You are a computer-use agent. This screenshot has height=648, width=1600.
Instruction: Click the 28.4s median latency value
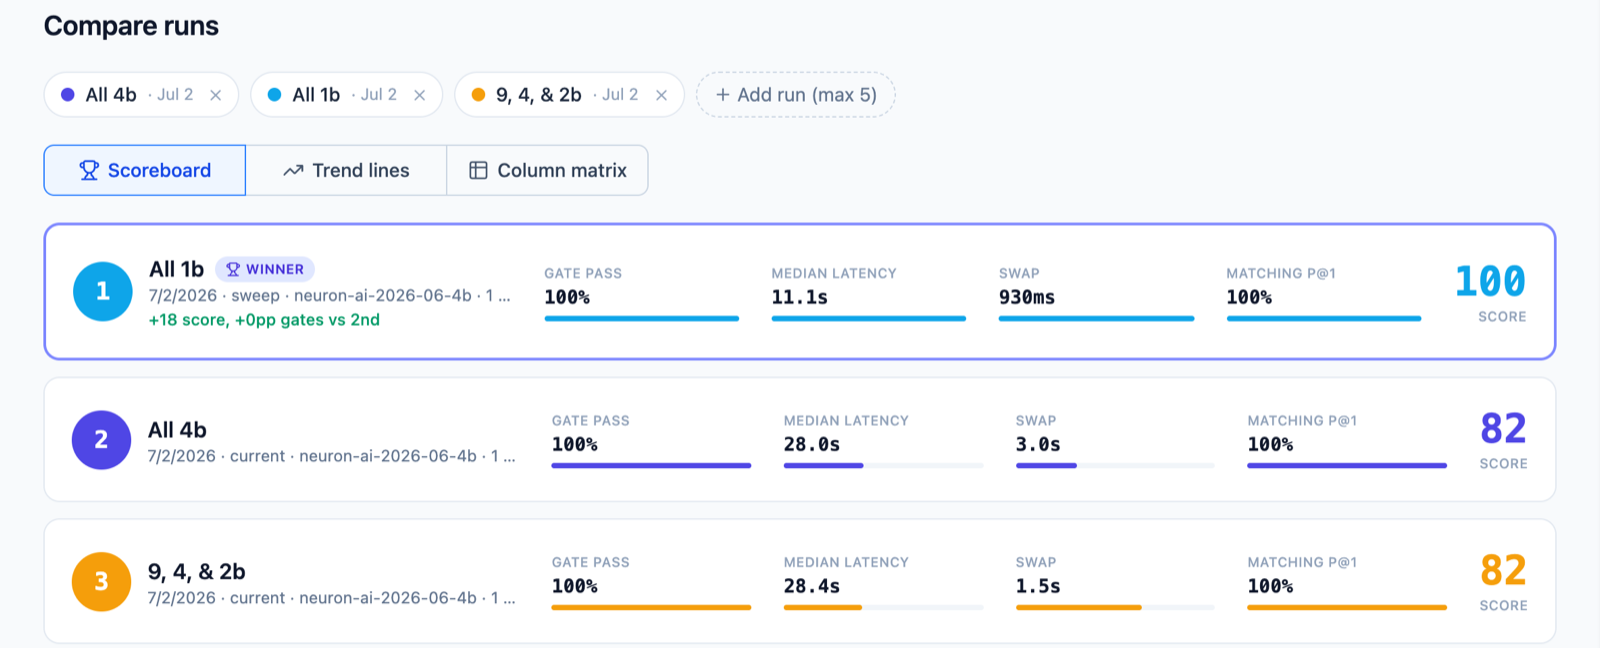811,586
